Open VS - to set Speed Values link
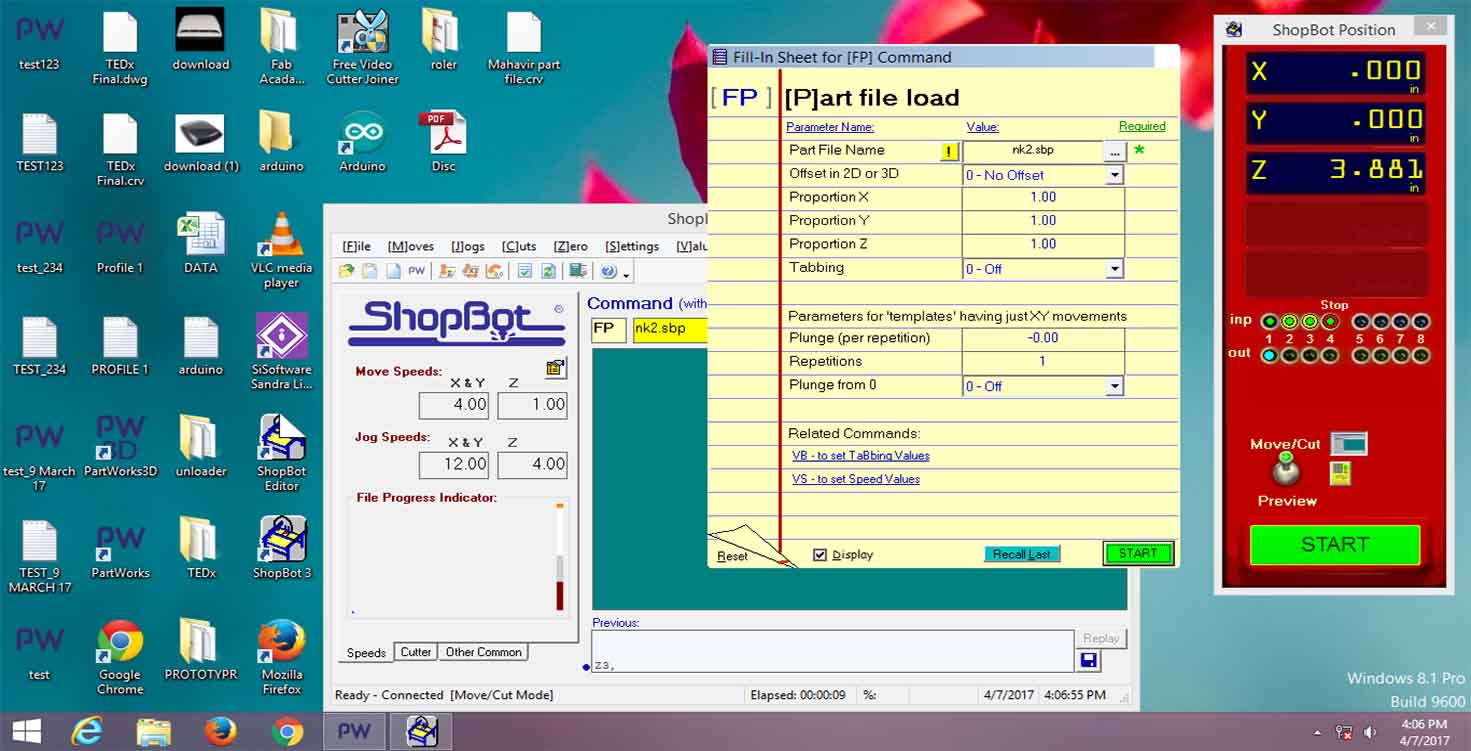Image resolution: width=1471 pixels, height=751 pixels. [856, 479]
